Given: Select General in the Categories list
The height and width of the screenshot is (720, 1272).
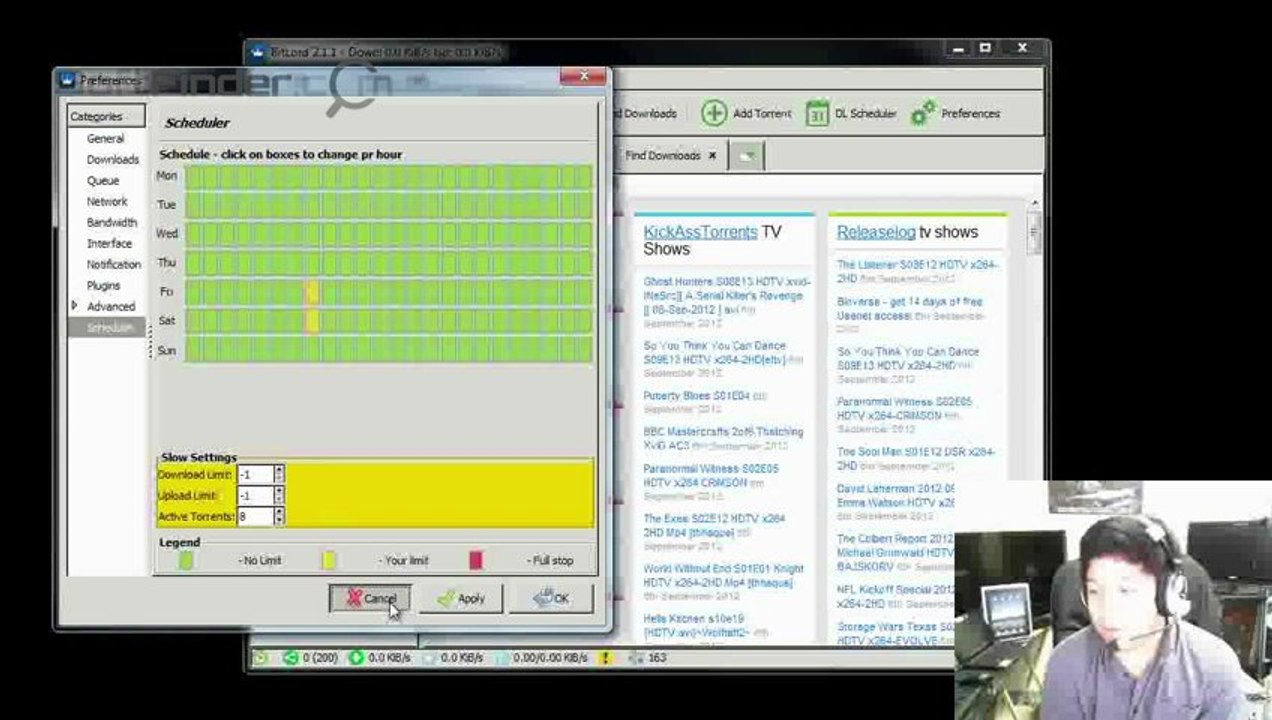Looking at the screenshot, I should pos(105,139).
